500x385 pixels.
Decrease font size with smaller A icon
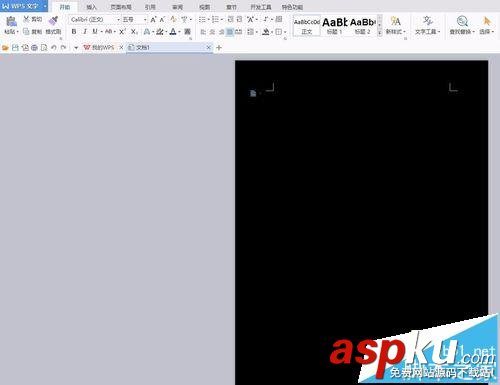(162, 20)
